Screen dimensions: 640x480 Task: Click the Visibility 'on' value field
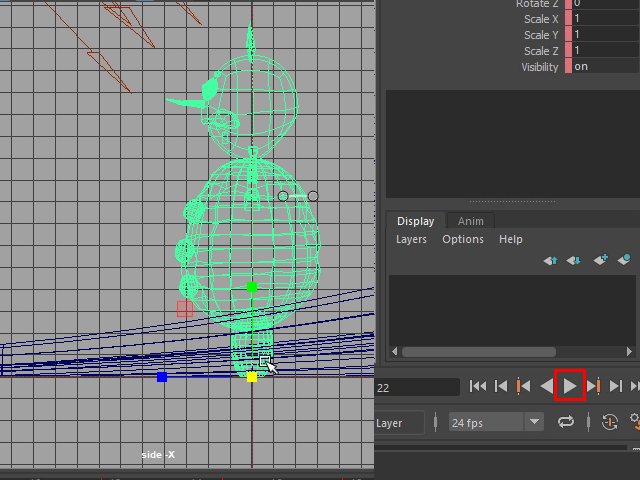pos(605,67)
